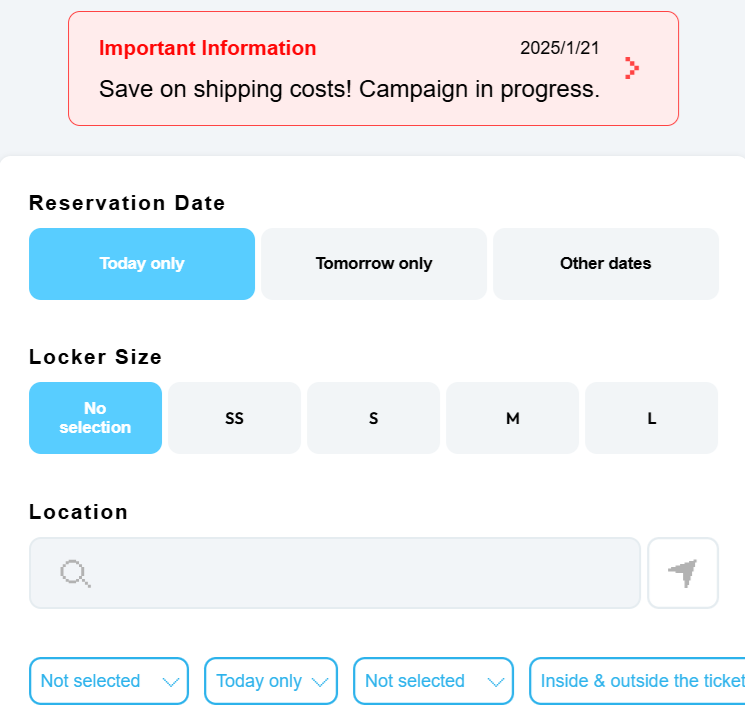
Task: Select Today only reservation date
Action: click(x=142, y=264)
